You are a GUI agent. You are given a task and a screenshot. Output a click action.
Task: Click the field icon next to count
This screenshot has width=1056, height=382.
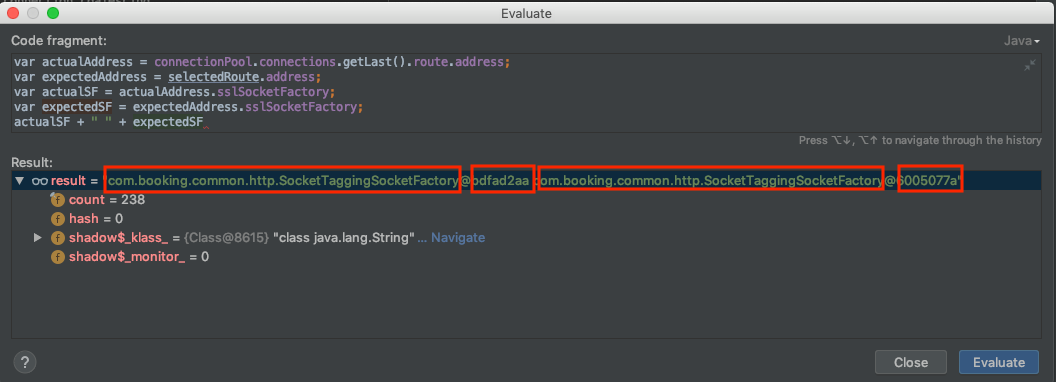point(58,200)
